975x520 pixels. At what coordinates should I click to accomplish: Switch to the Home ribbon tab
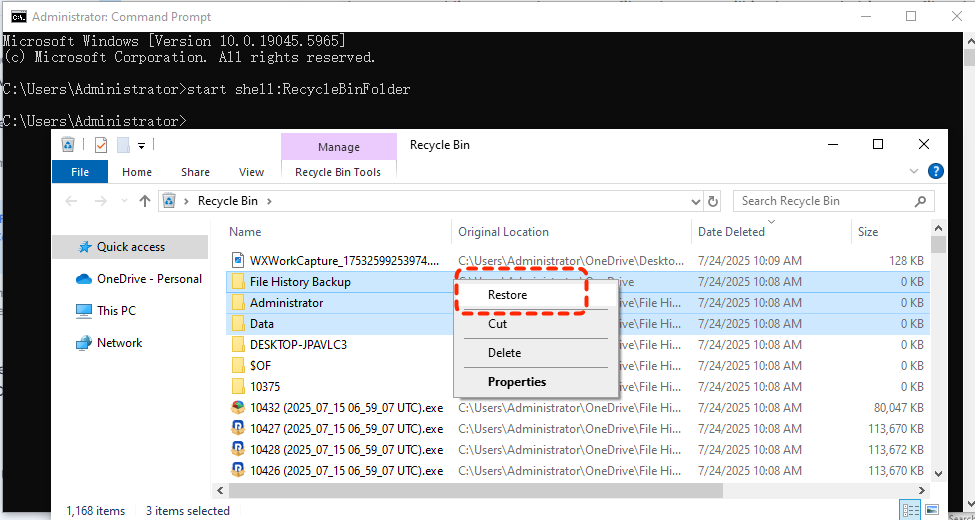(x=137, y=172)
